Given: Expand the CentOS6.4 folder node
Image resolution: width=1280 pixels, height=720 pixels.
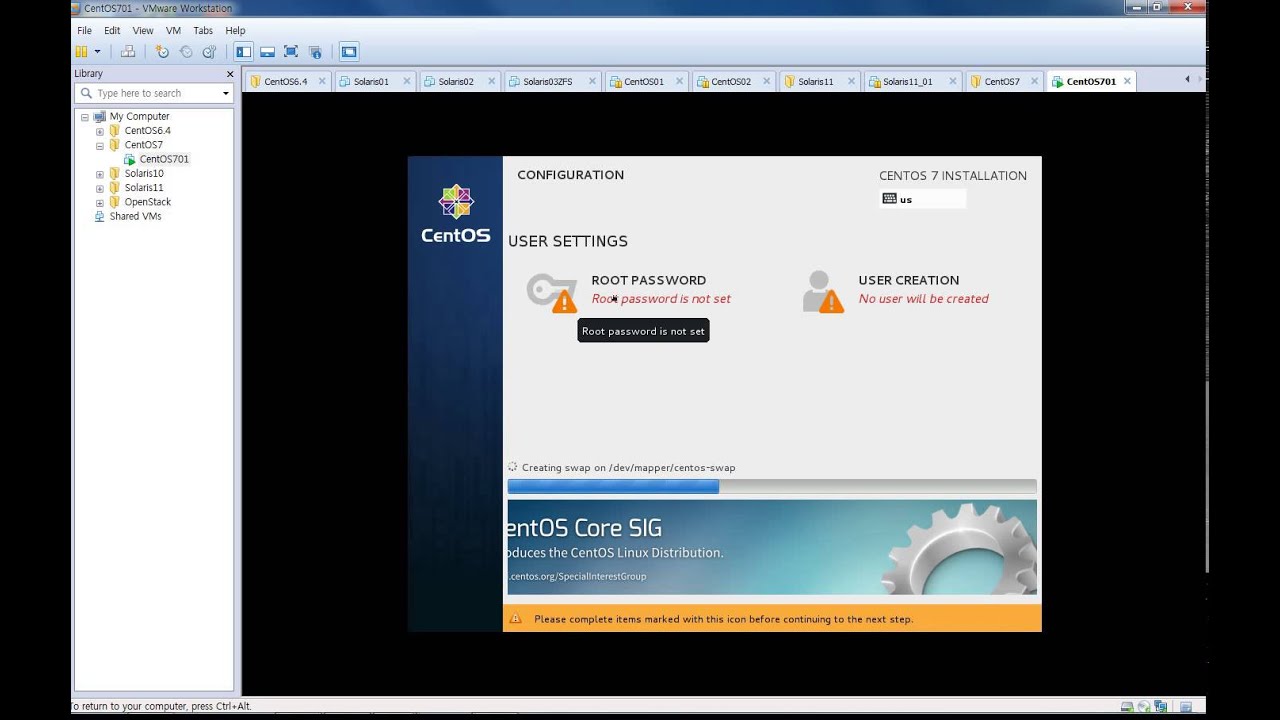Looking at the screenshot, I should point(100,131).
